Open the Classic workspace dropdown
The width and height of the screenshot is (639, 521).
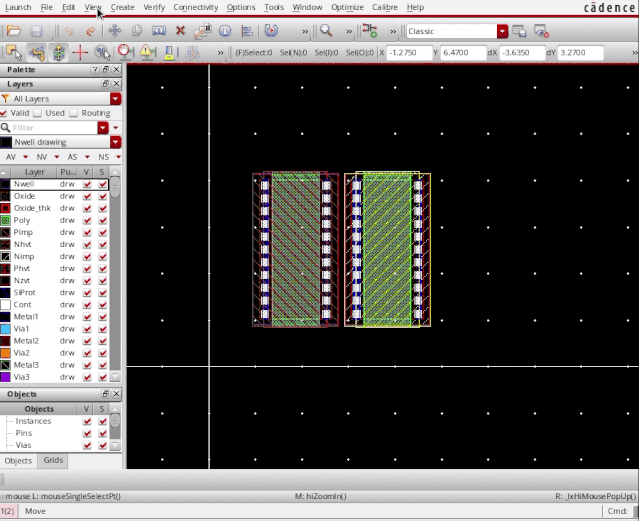[x=503, y=31]
